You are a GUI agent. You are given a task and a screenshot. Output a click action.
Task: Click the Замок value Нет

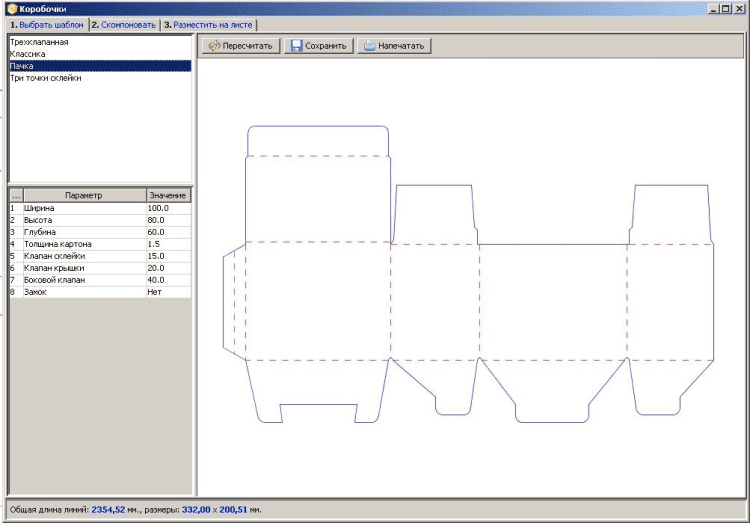(168, 292)
